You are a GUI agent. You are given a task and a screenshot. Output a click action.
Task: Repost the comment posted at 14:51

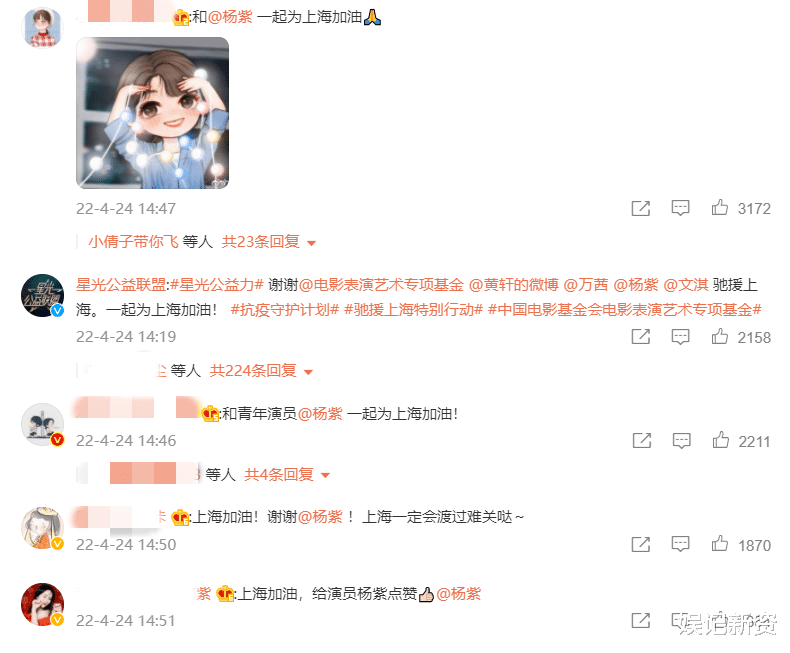click(641, 621)
